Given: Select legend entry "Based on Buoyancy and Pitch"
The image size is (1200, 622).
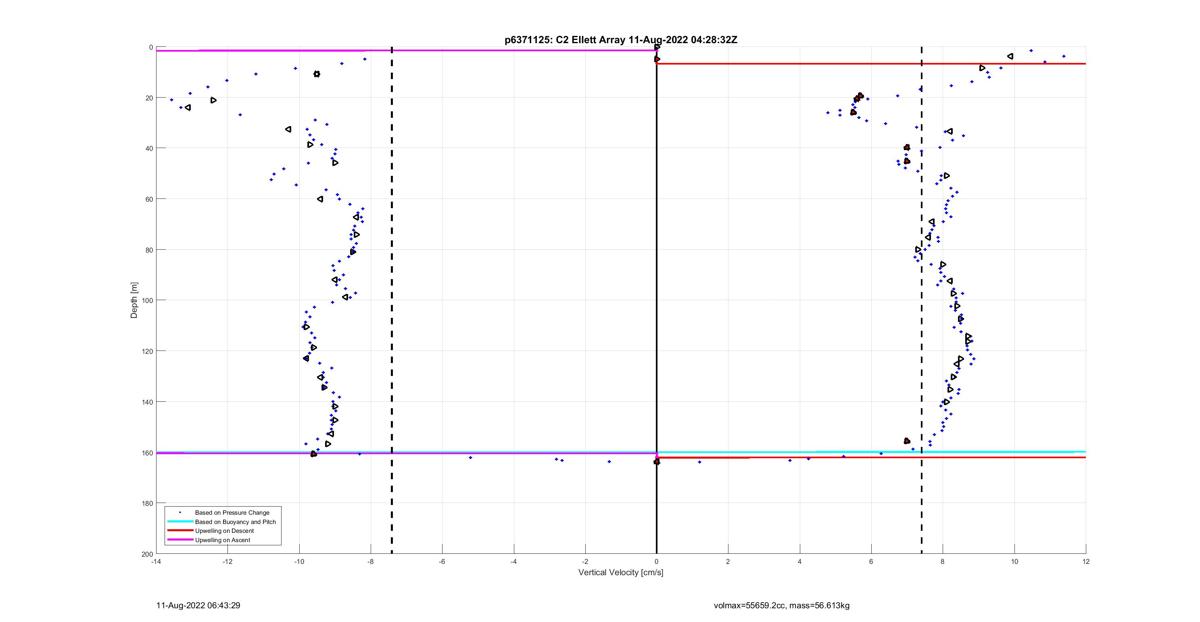Looking at the screenshot, I should (x=235, y=521).
